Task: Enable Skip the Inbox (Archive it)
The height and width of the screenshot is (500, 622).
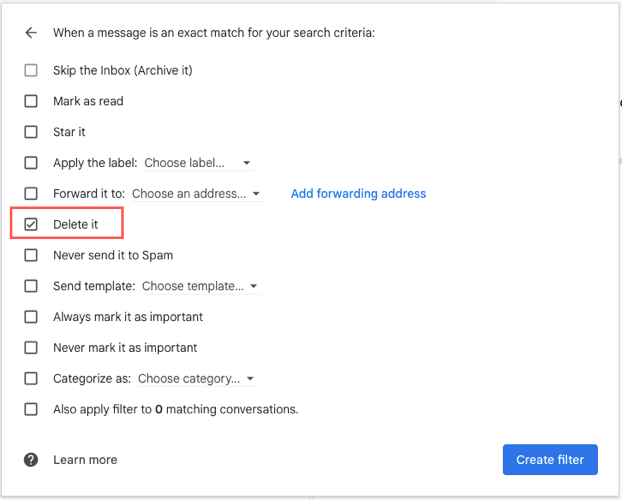Action: coord(31,71)
